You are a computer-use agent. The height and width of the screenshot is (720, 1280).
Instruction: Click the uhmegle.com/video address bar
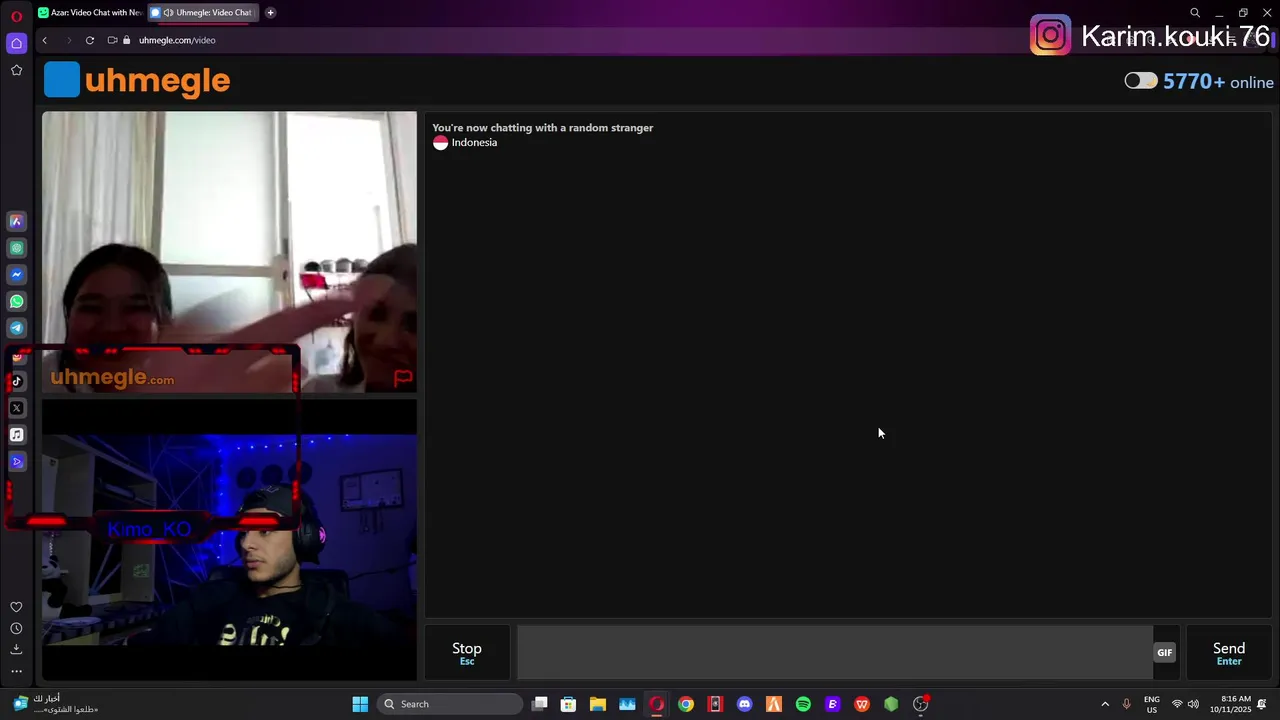pos(177,40)
